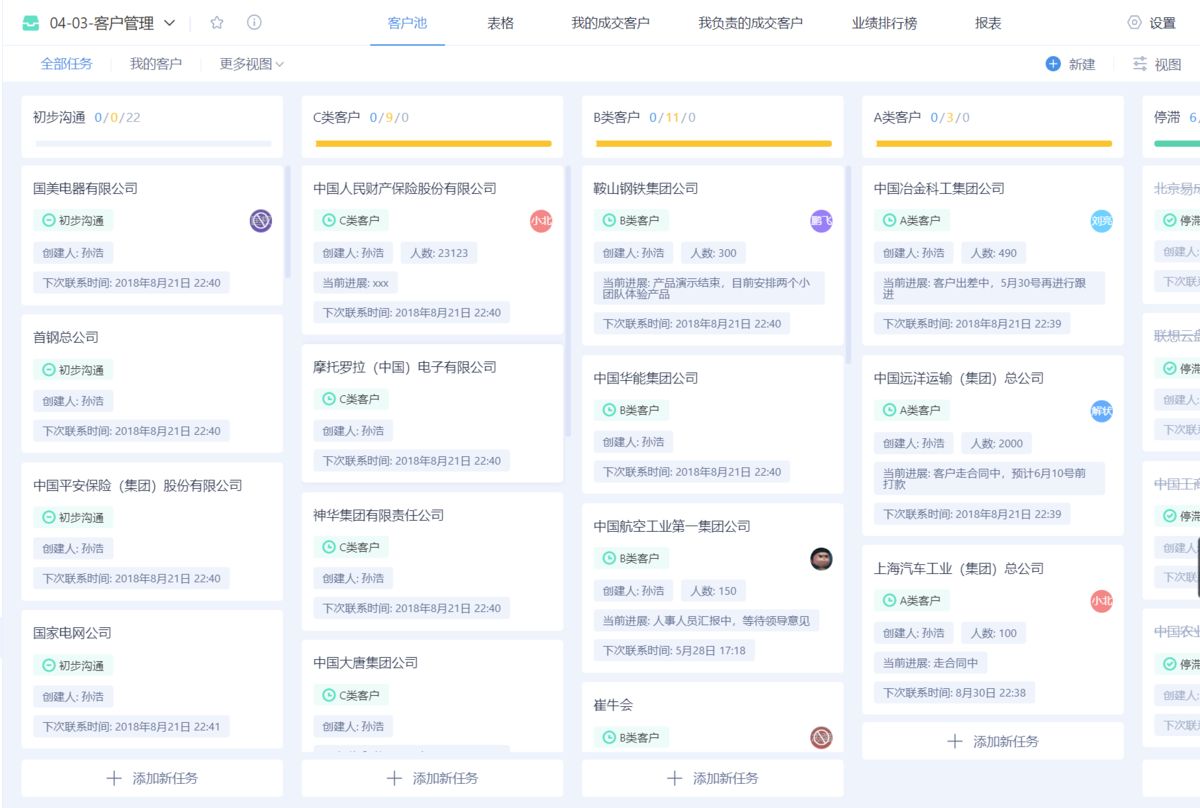Image resolution: width=1200 pixels, height=808 pixels.
Task: Click the 初步沟通 column scrollbar
Action: click(x=288, y=222)
